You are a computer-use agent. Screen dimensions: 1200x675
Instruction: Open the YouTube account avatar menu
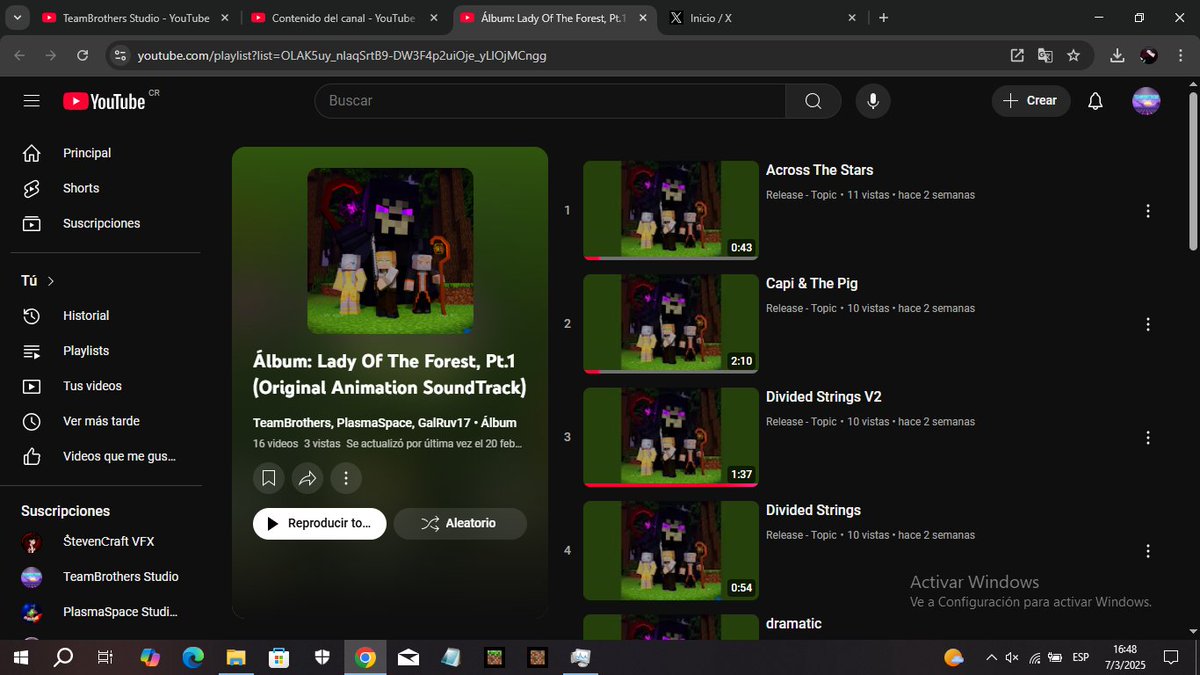(x=1146, y=101)
